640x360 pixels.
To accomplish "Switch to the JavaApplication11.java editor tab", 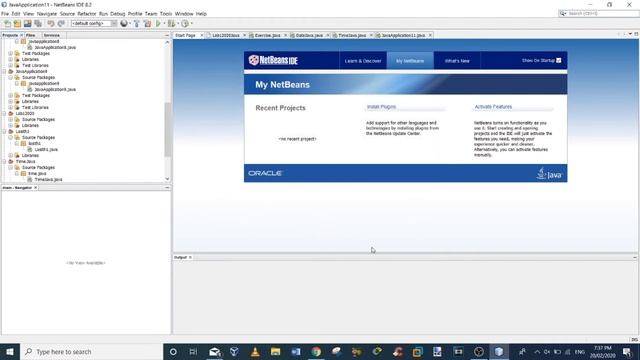I will pyautogui.click(x=403, y=36).
